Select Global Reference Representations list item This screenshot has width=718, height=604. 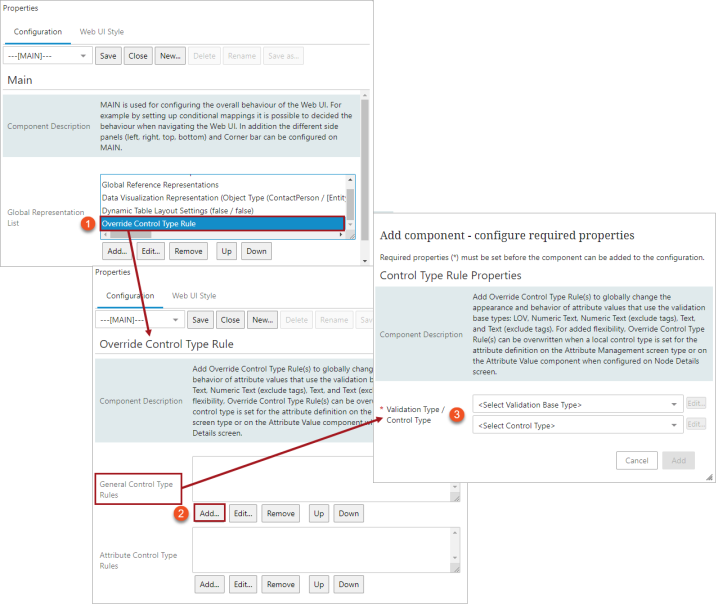pos(160,185)
